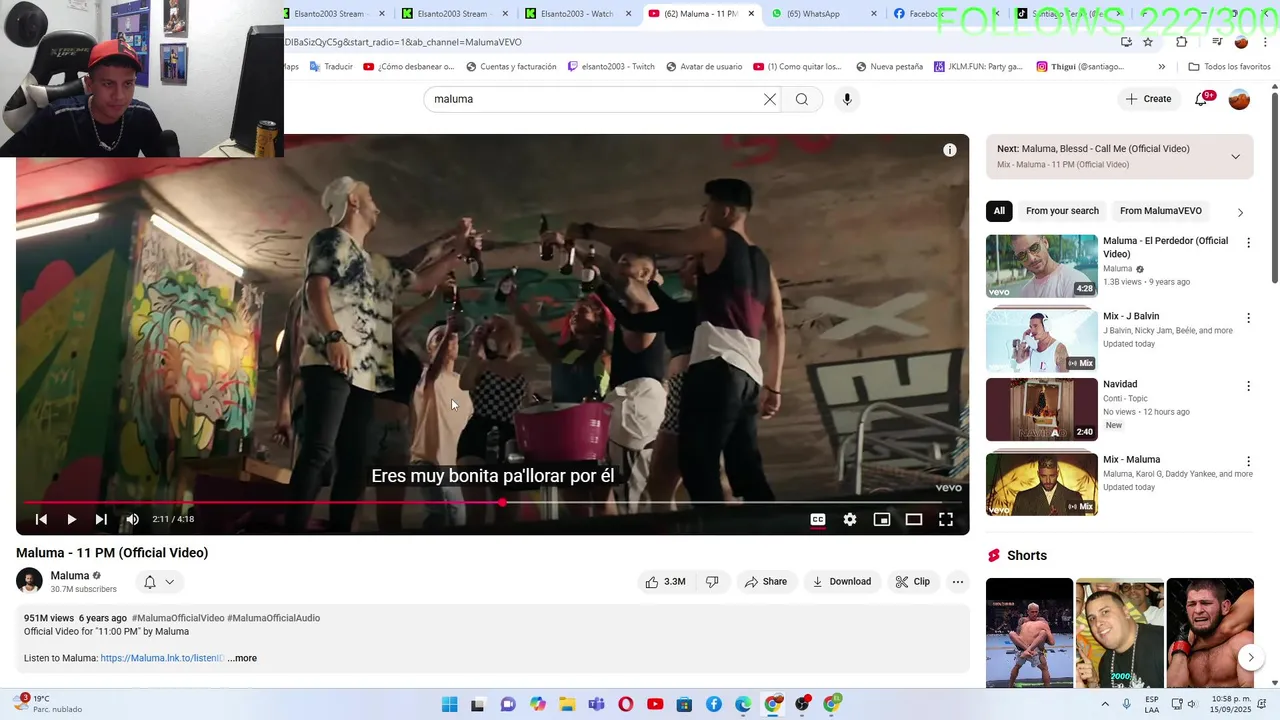The width and height of the screenshot is (1280, 720).
Task: Open options menu for 'Mix - Maluma'
Action: click(x=1248, y=461)
